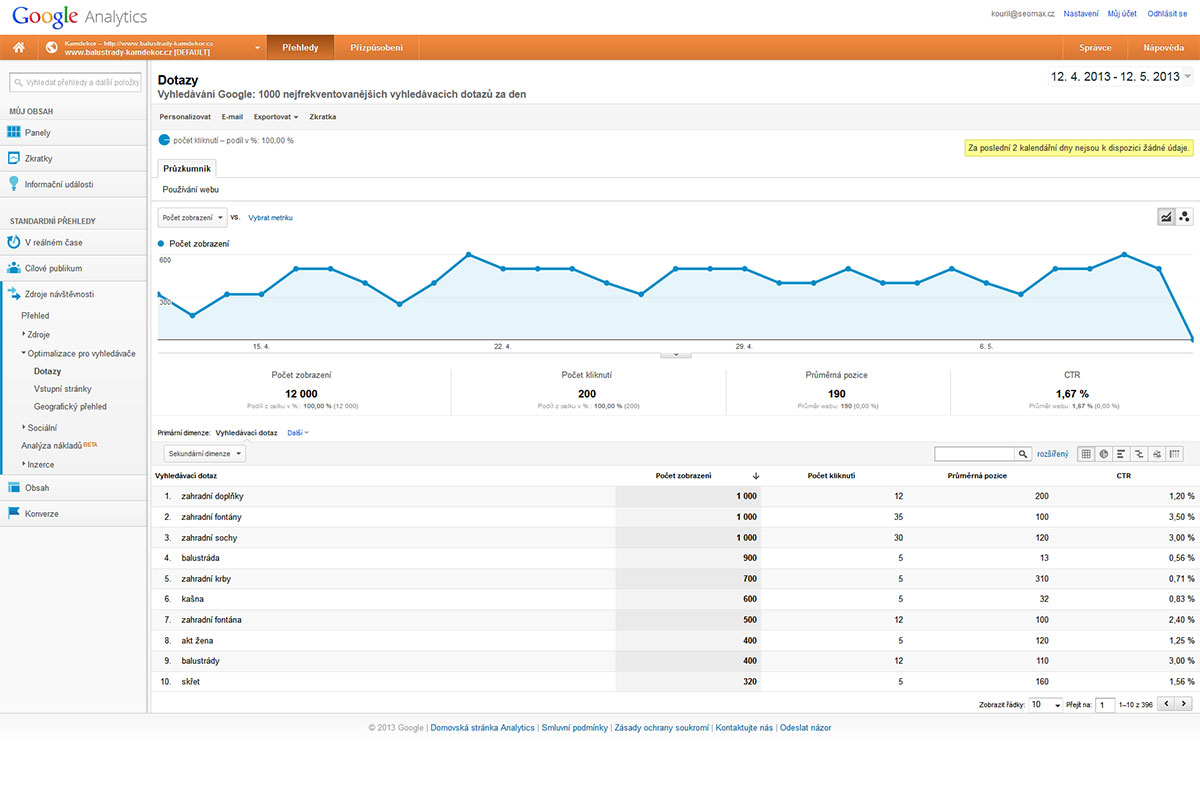Open the date range picker
The image size is (1200, 805).
[1120, 76]
